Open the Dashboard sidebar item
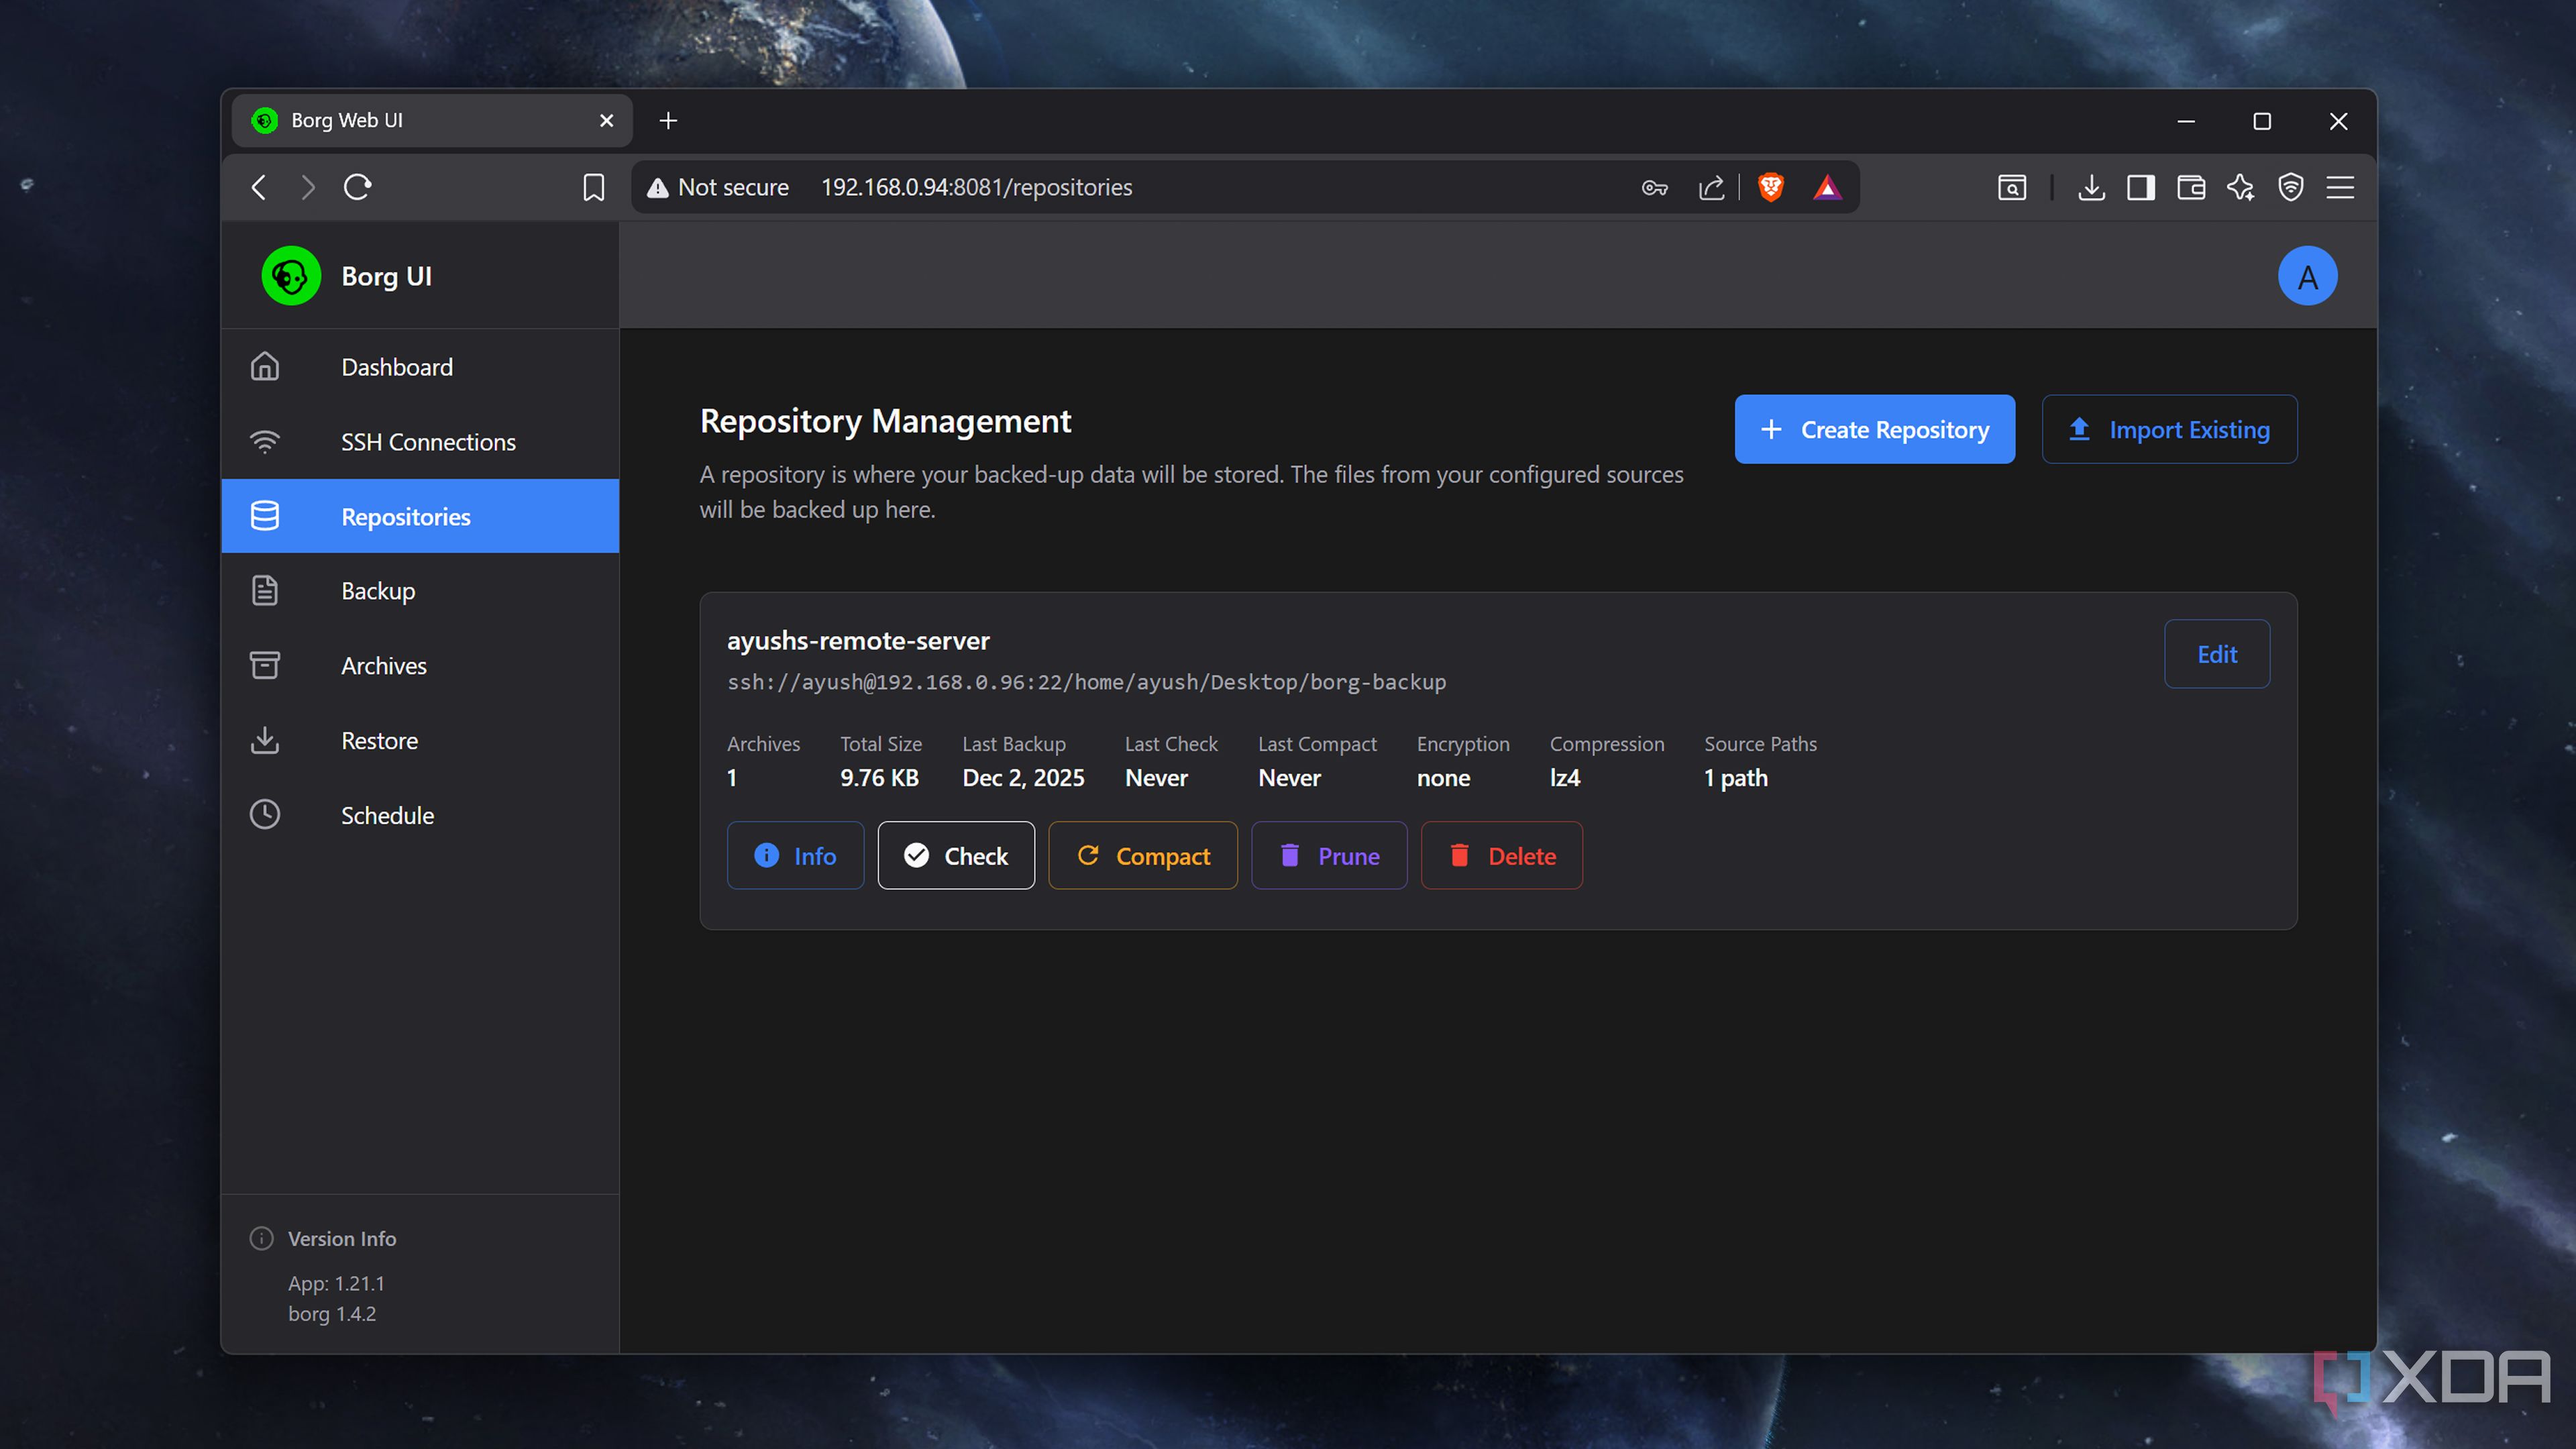The width and height of the screenshot is (2576, 1449). point(420,367)
